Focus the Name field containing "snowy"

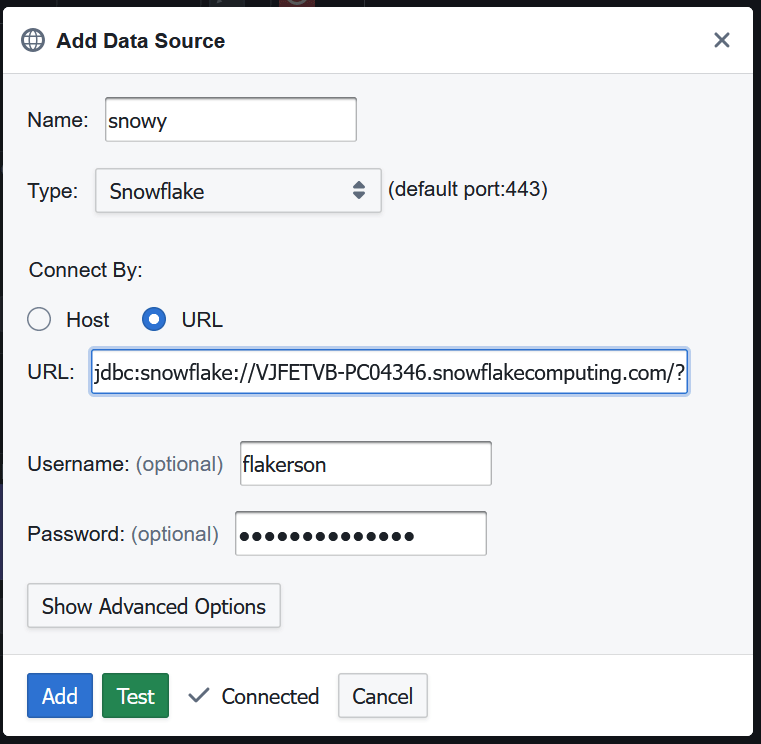[x=228, y=120]
